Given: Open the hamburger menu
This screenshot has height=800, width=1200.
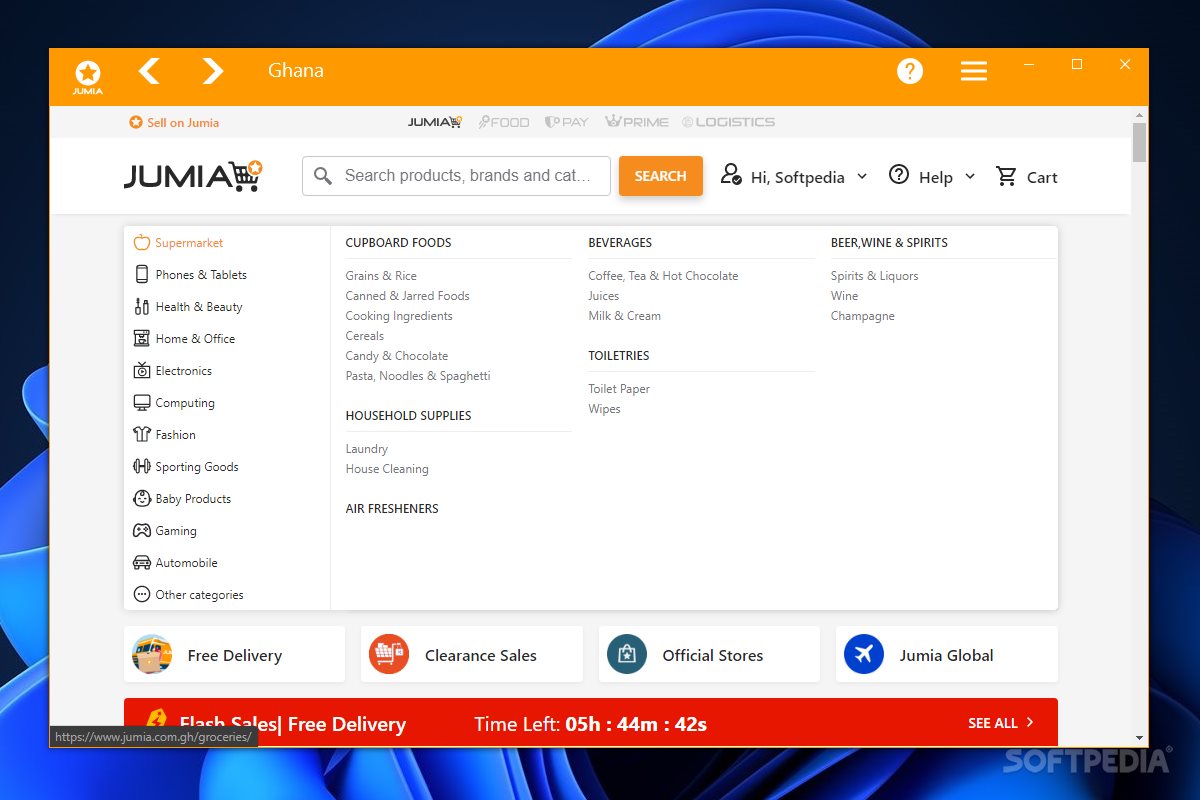Looking at the screenshot, I should pos(974,71).
